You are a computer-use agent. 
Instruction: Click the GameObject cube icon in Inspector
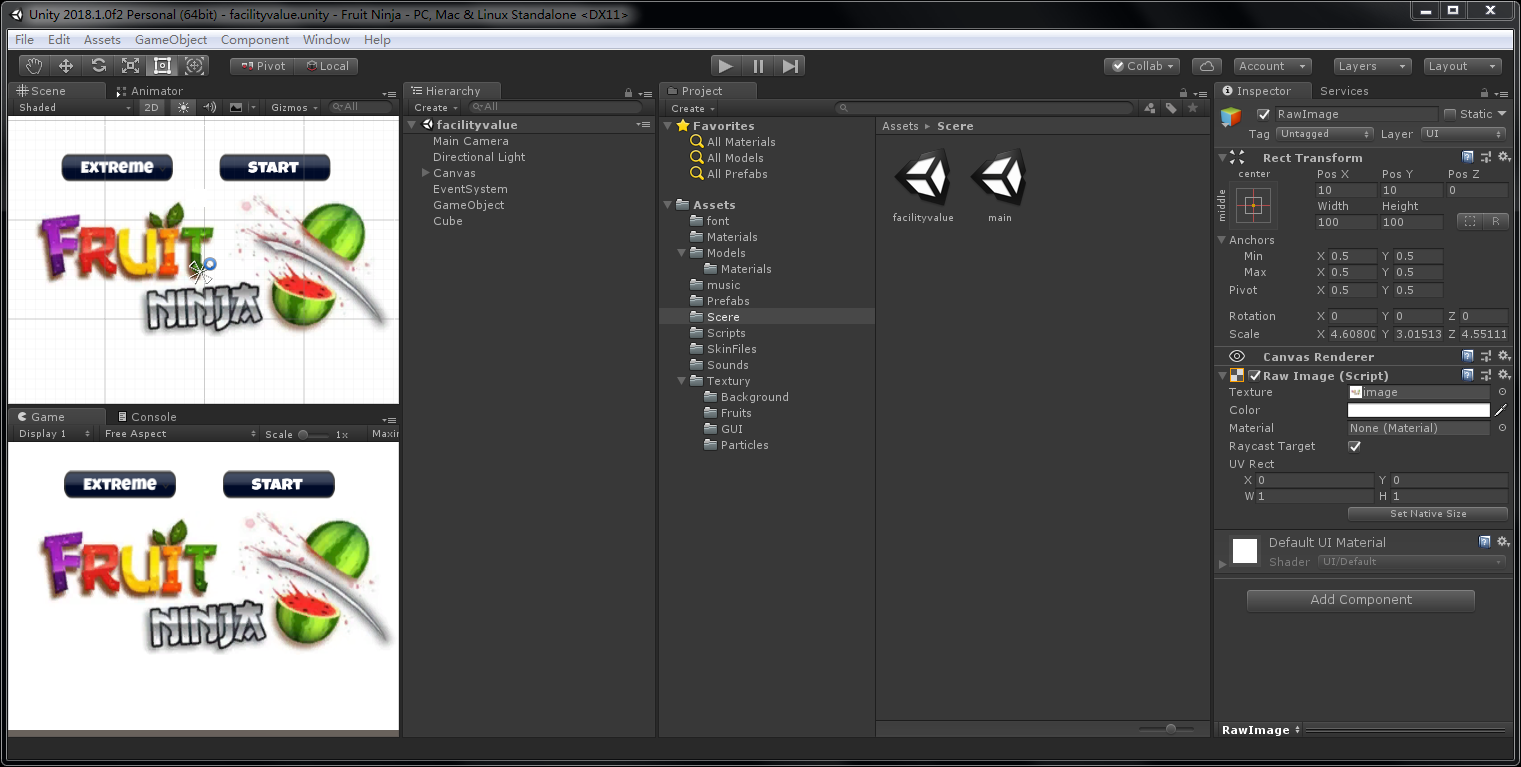[x=1231, y=116]
